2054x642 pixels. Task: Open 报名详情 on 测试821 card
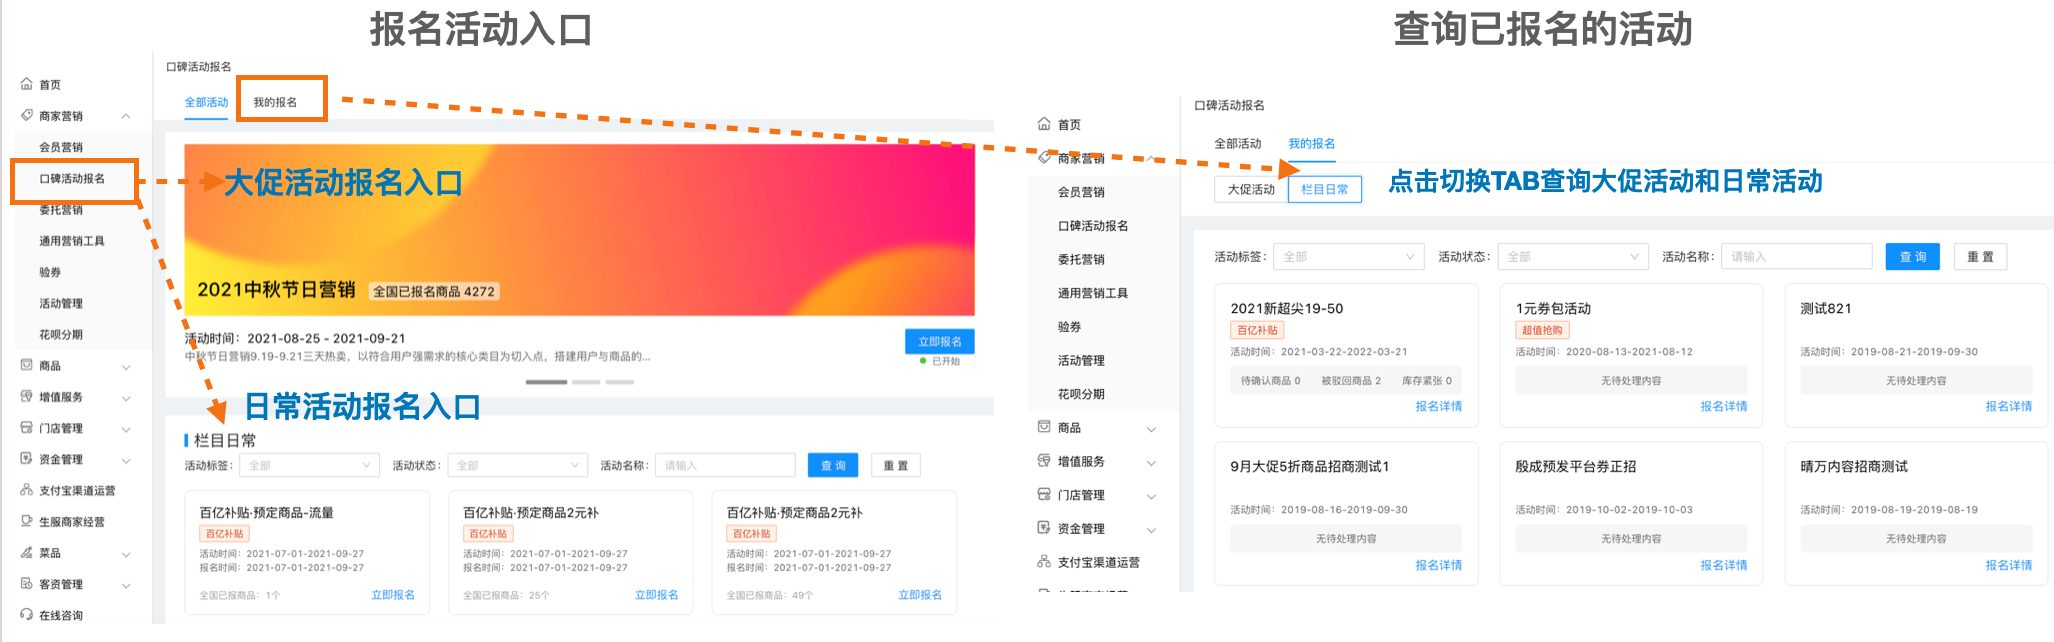point(2009,406)
